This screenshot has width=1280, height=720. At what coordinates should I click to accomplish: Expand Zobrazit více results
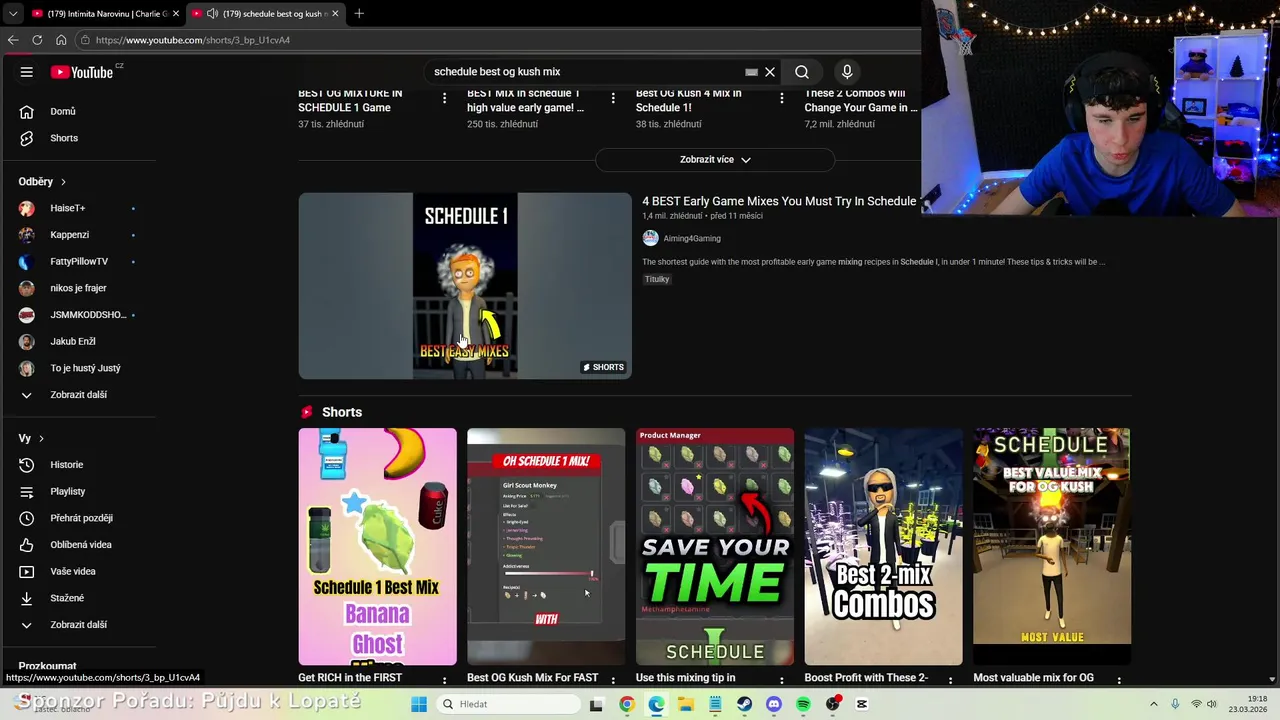point(715,160)
